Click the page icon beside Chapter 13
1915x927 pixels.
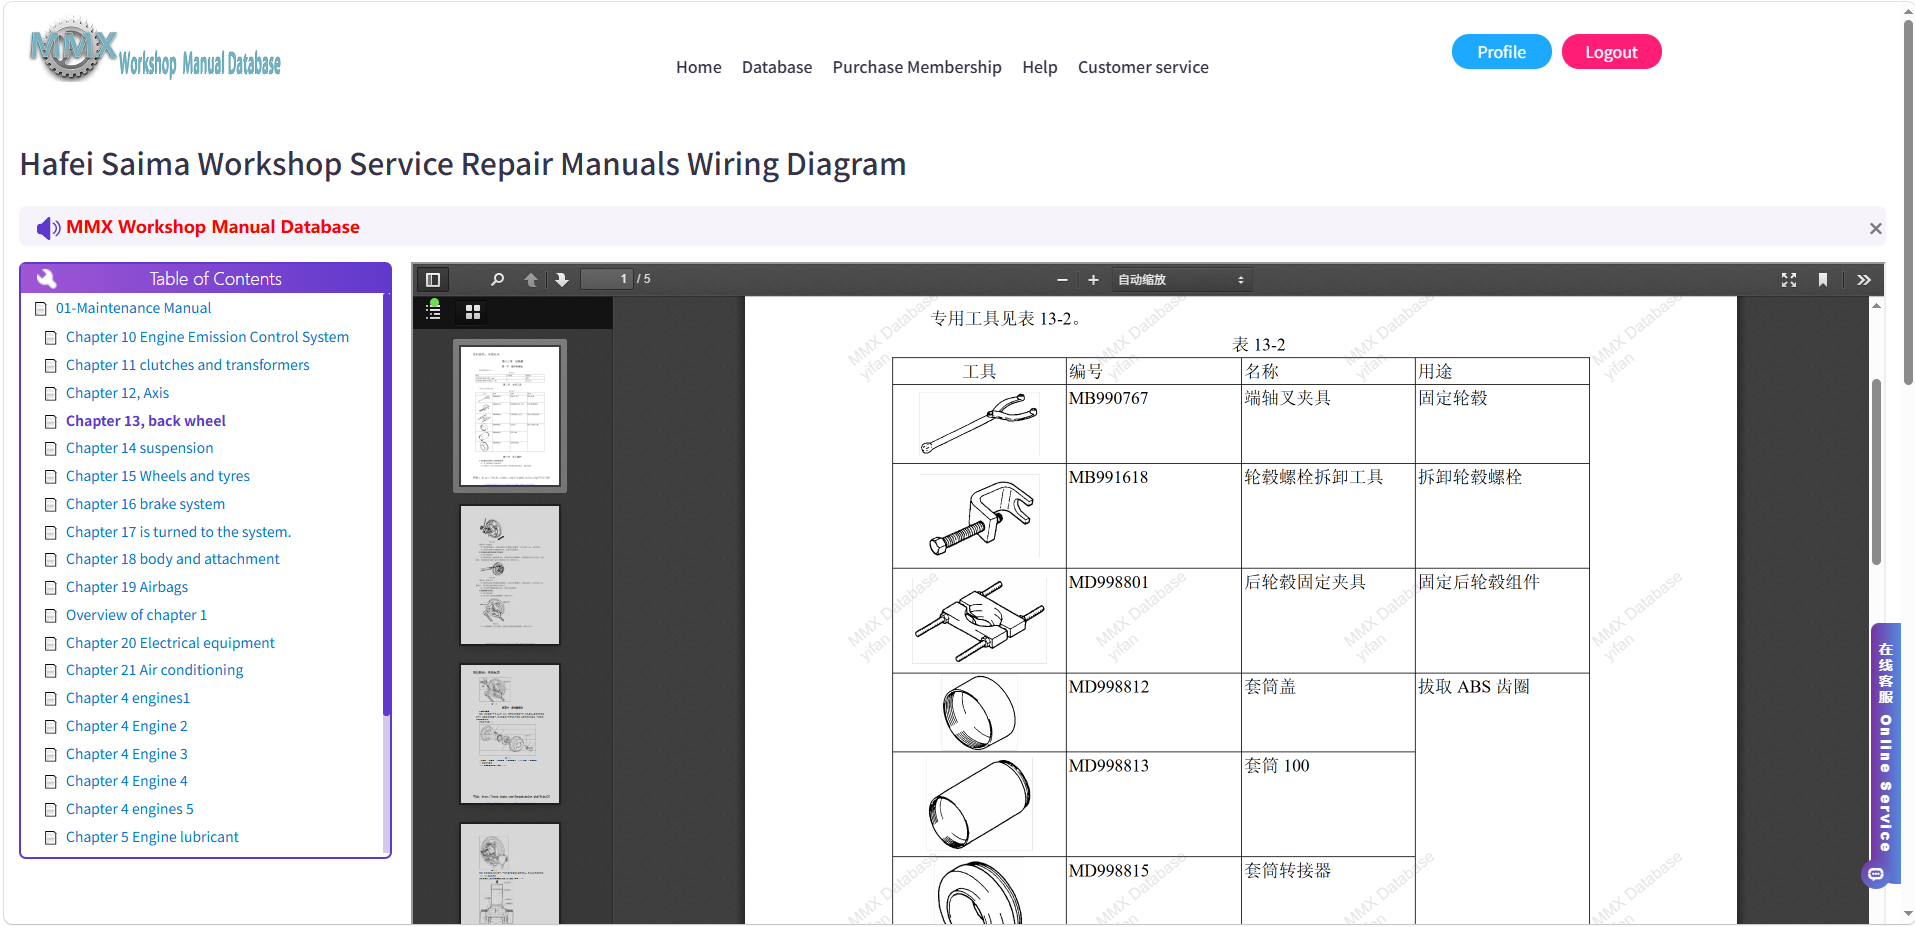click(50, 422)
